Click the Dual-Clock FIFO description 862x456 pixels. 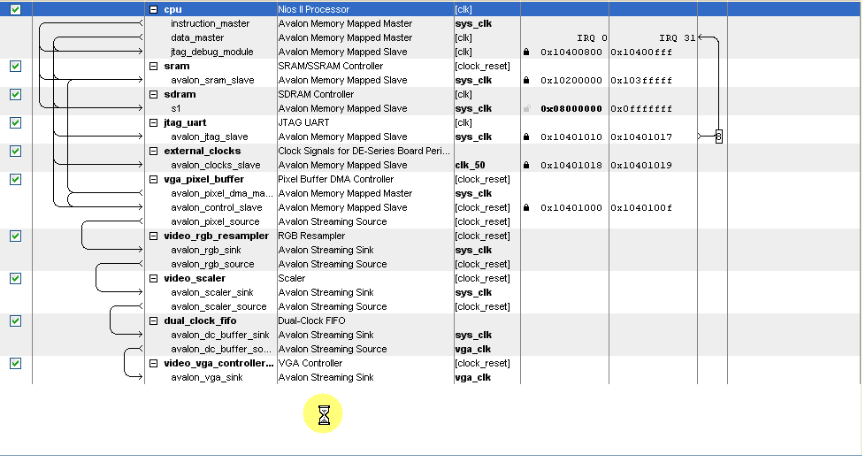tap(312, 321)
